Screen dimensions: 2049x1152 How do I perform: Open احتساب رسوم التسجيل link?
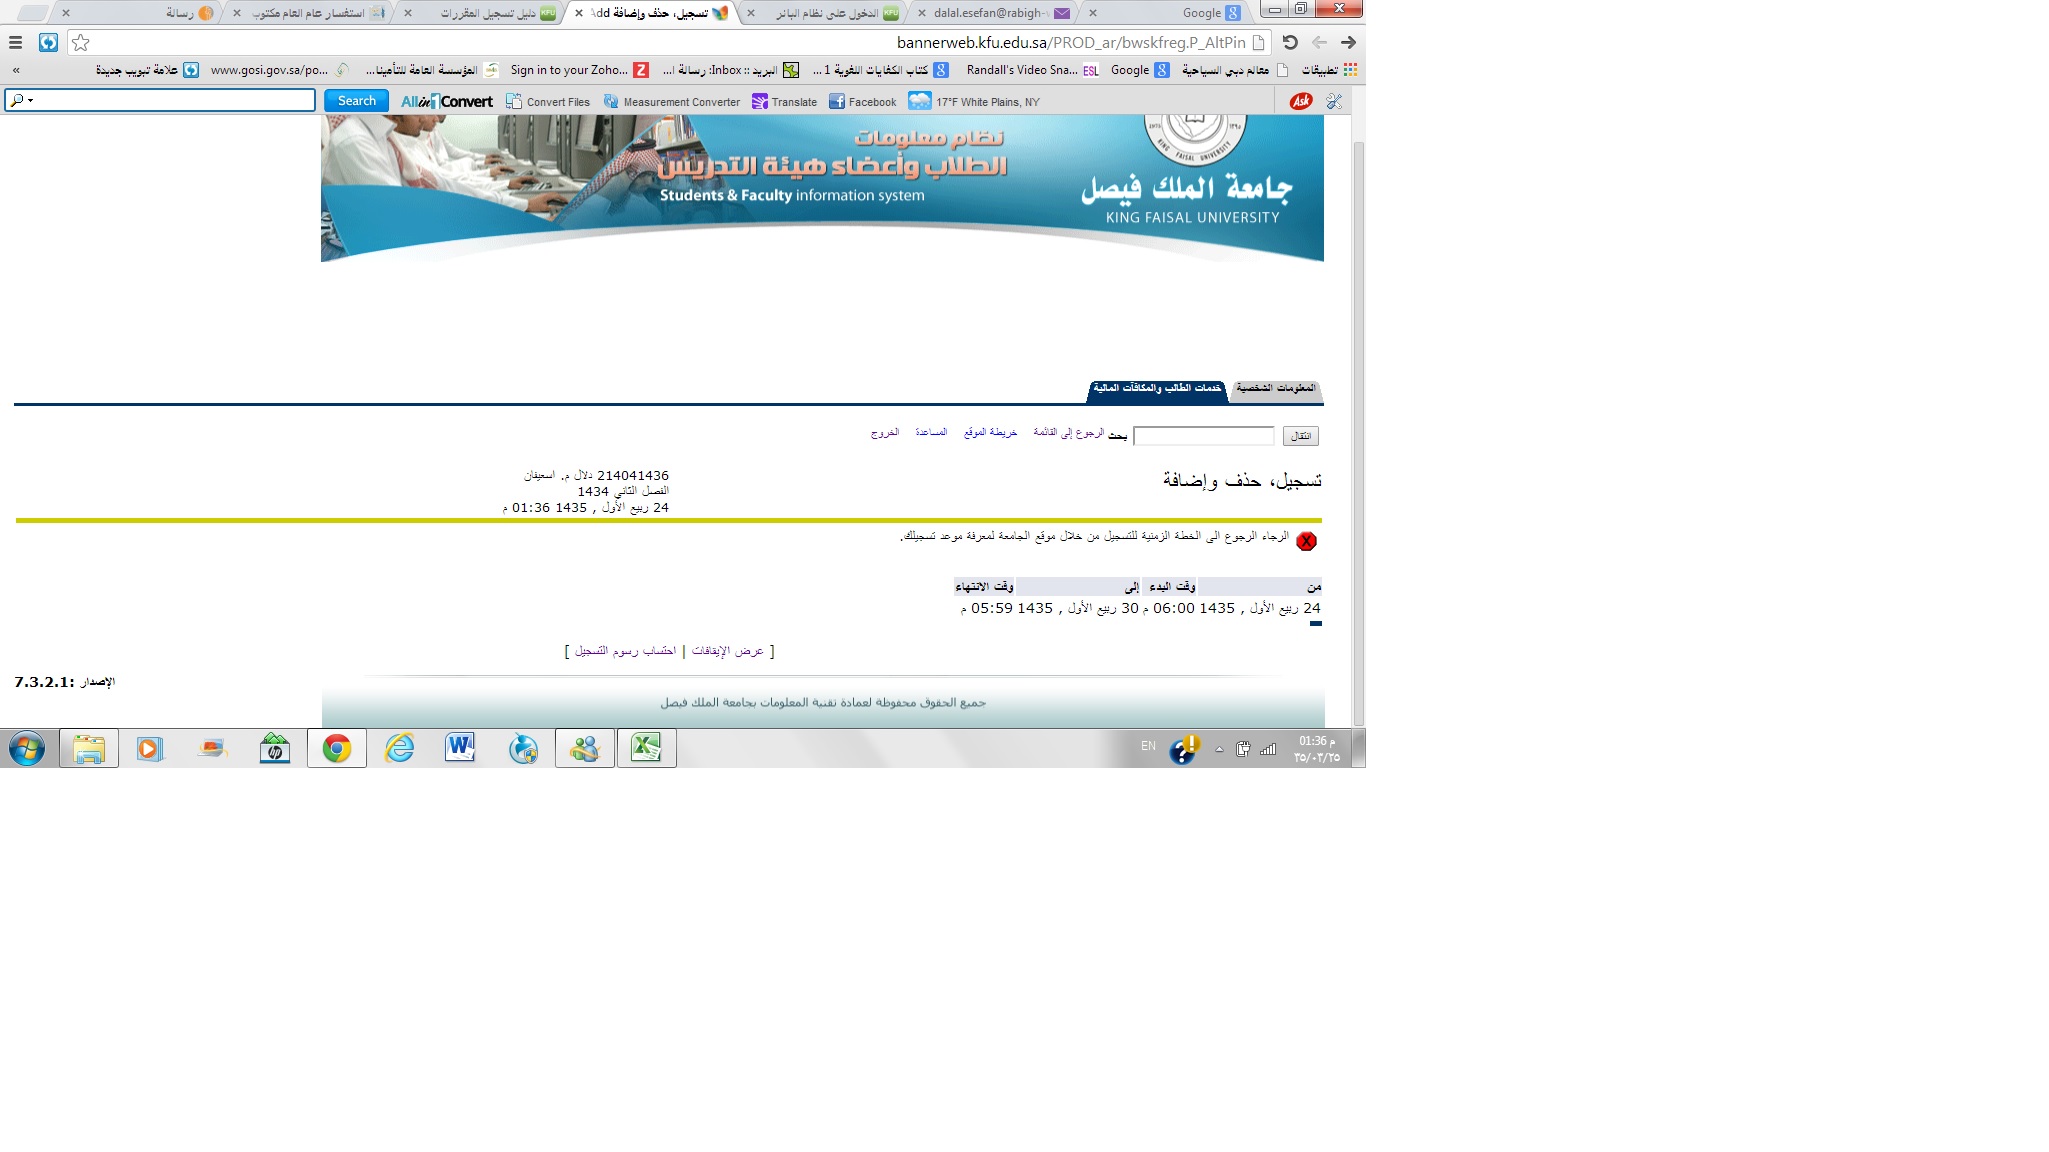pyautogui.click(x=626, y=651)
